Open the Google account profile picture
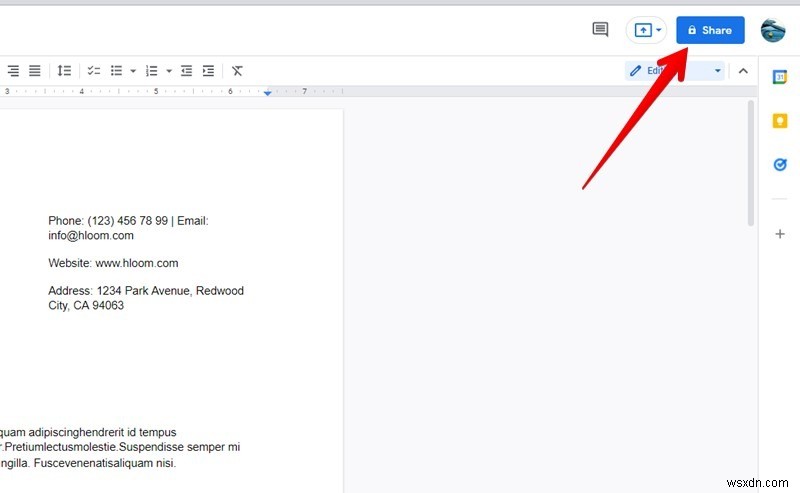 pos(773,31)
